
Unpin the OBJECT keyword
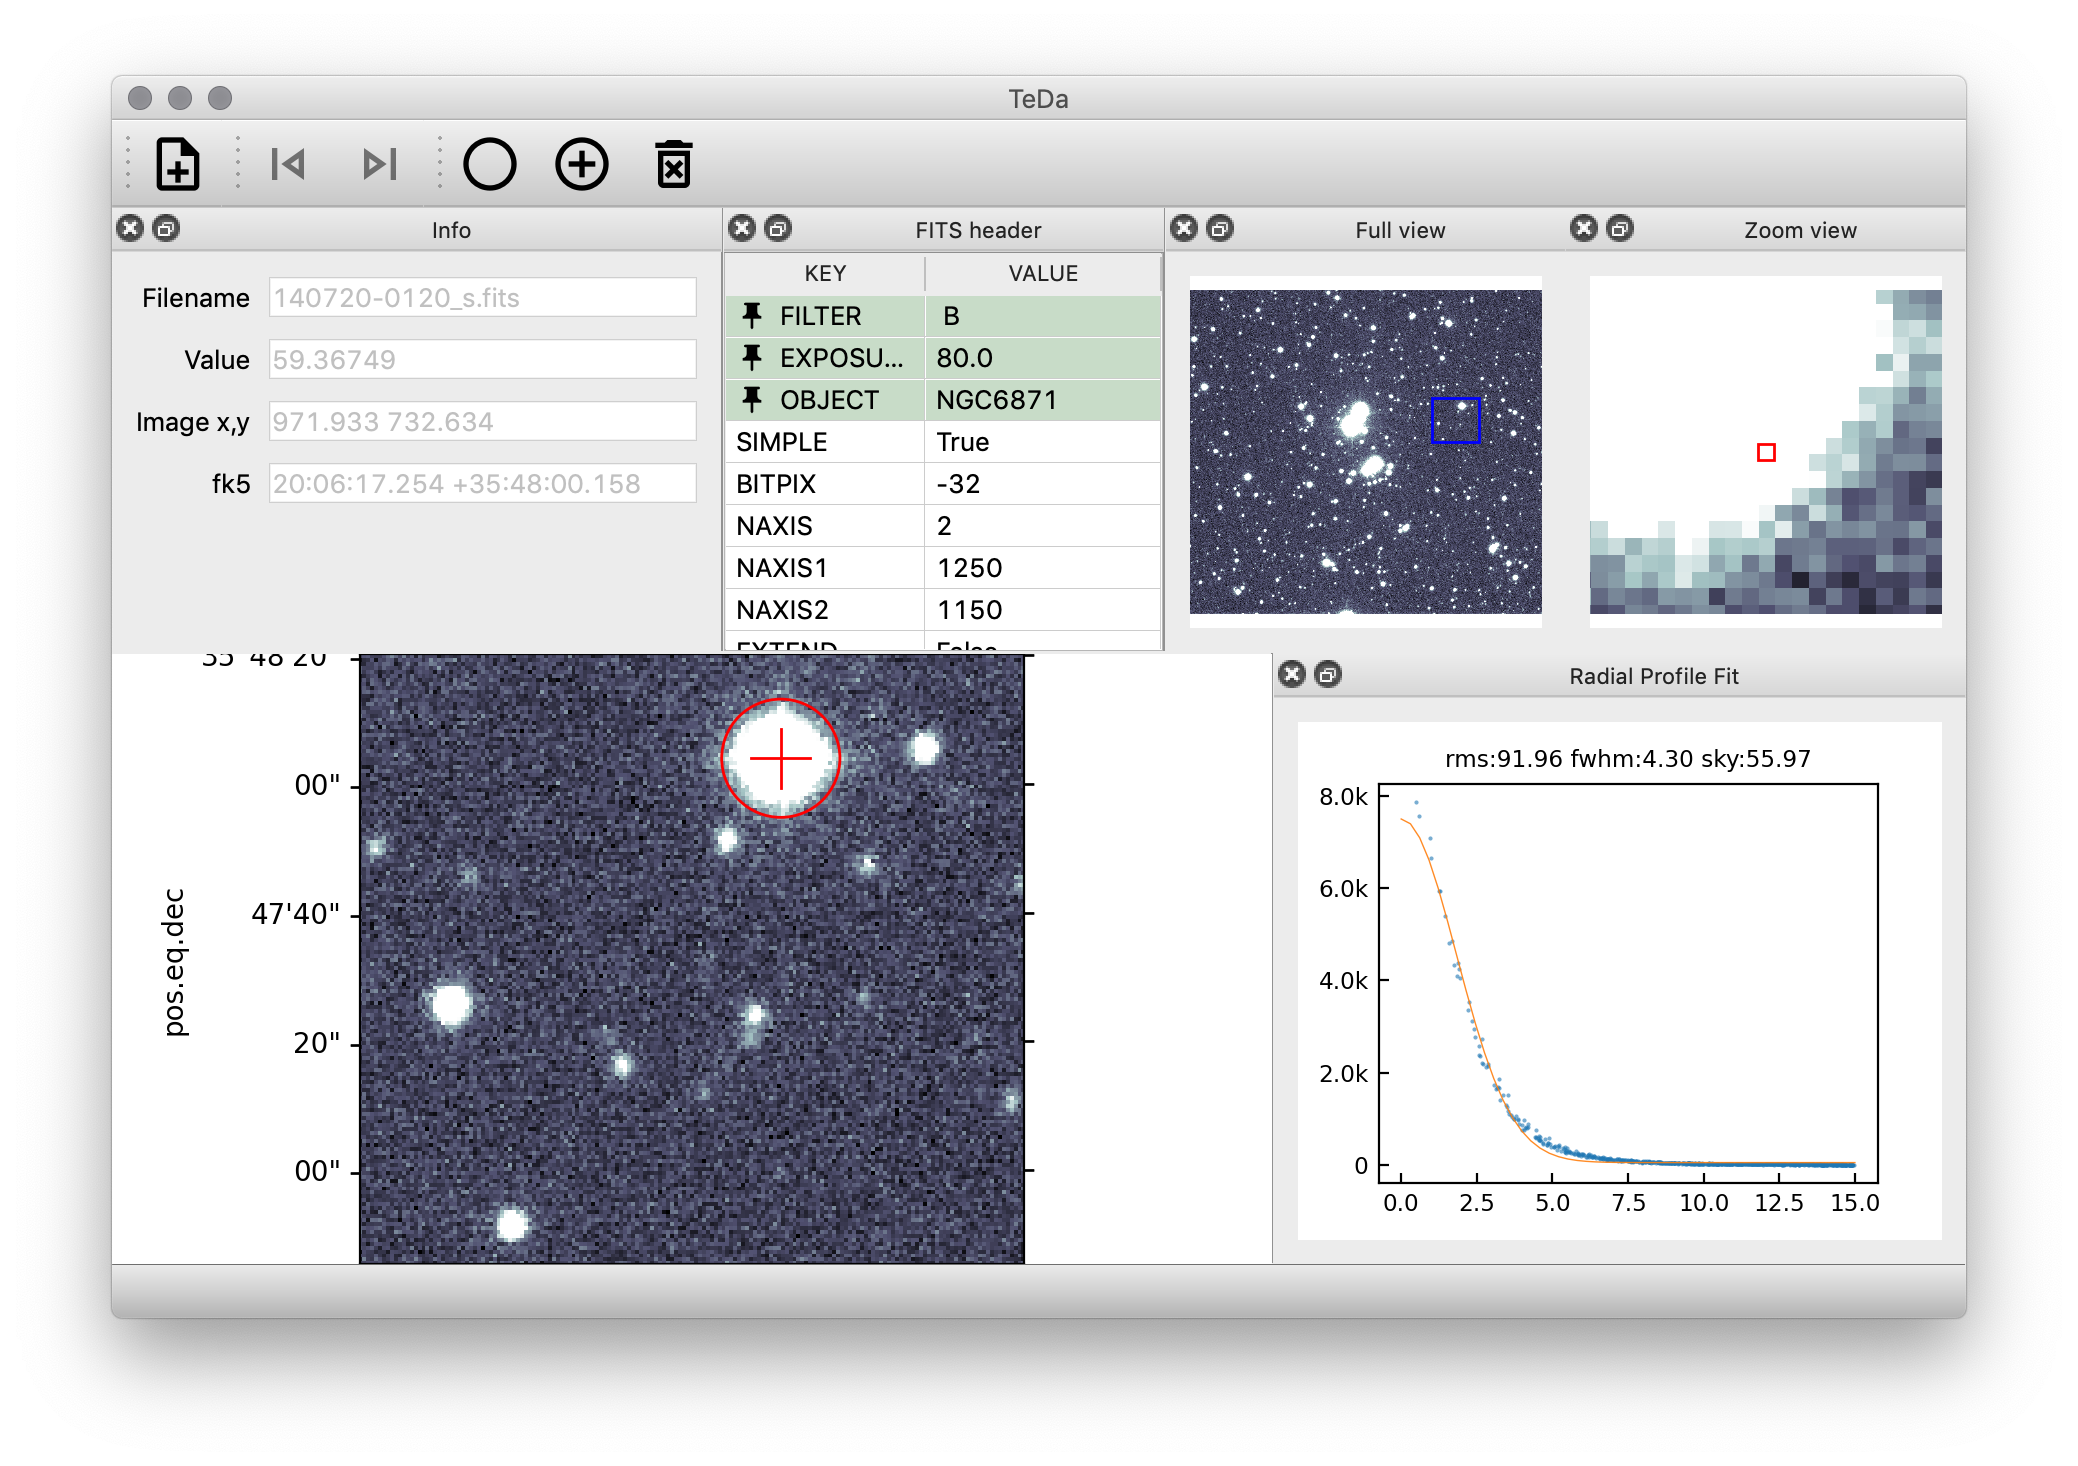click(x=752, y=399)
